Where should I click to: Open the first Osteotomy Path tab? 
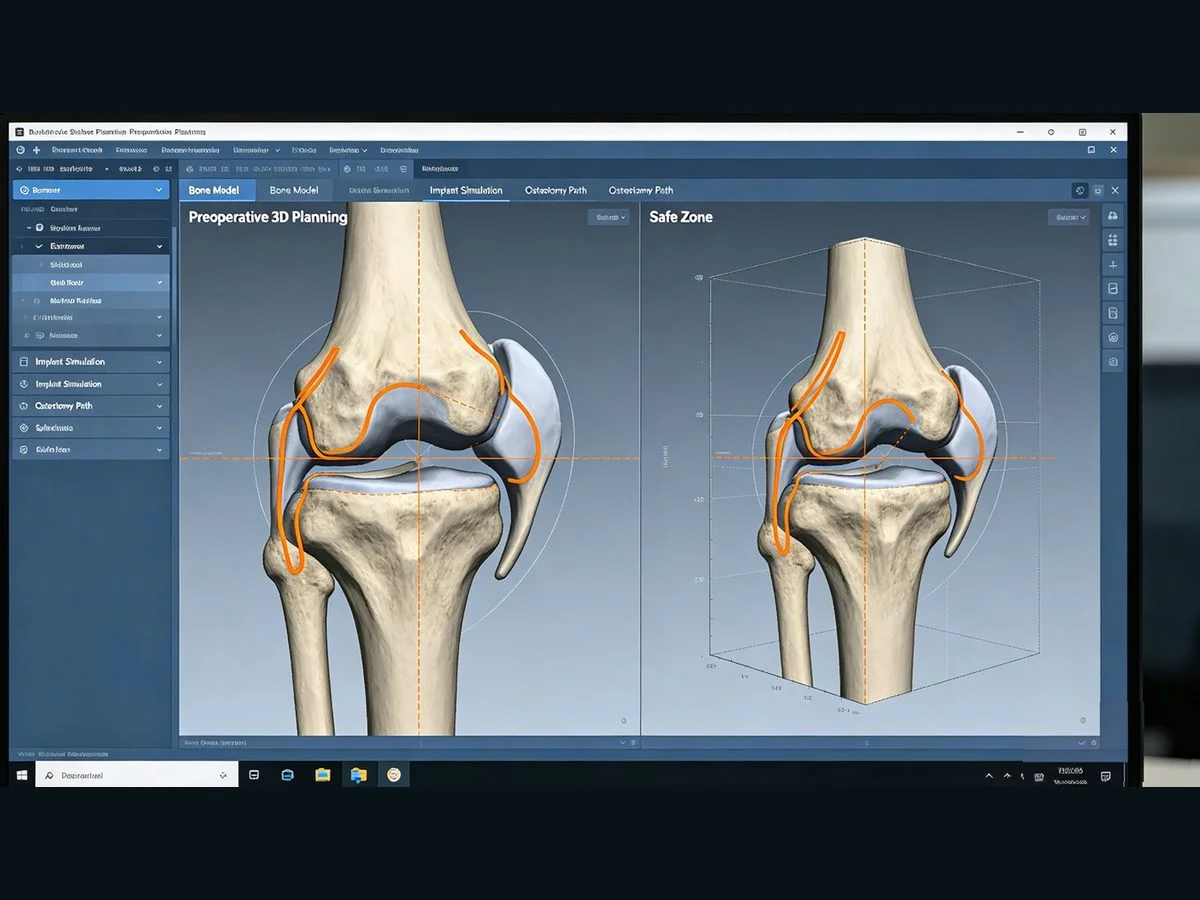click(x=556, y=190)
